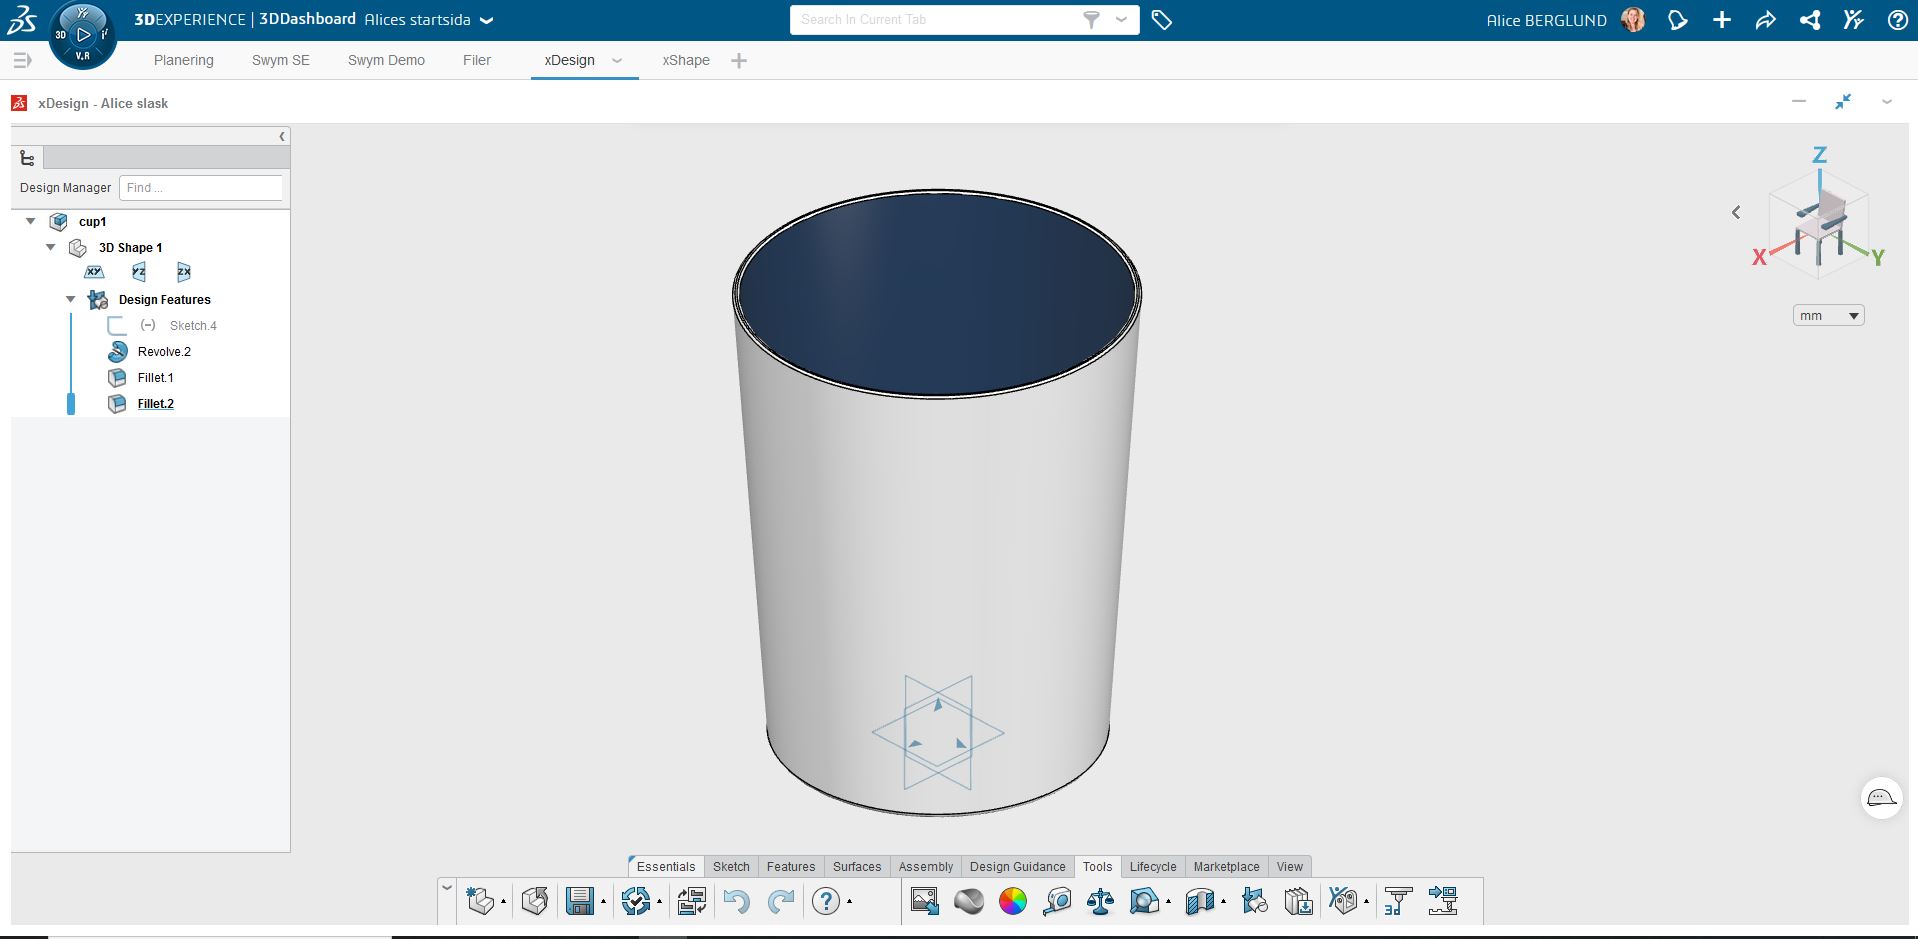Select Revolve.2 in the design tree
The width and height of the screenshot is (1918, 939).
(x=164, y=352)
